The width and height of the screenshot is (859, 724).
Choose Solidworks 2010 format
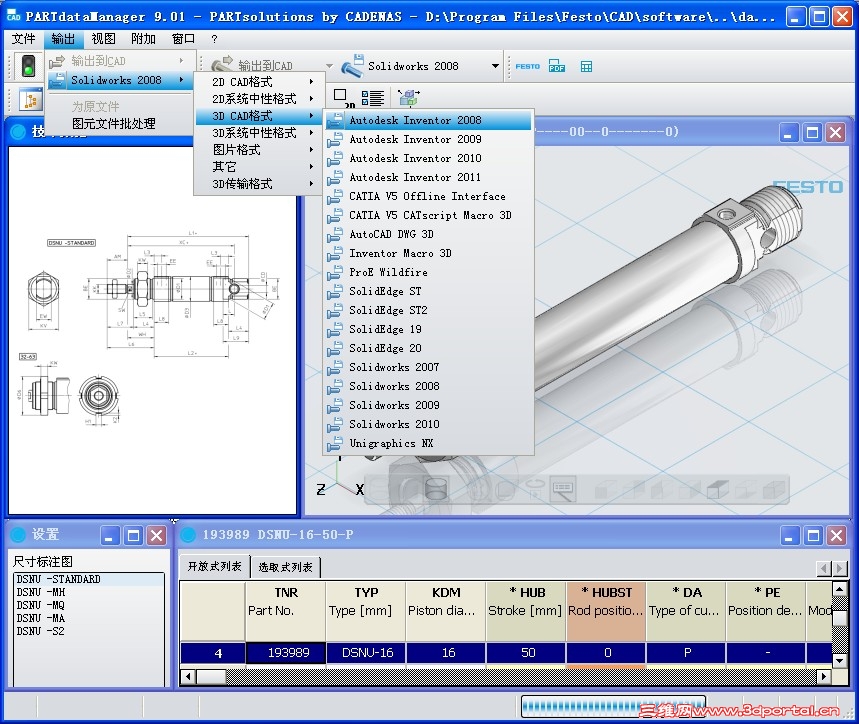click(428, 424)
